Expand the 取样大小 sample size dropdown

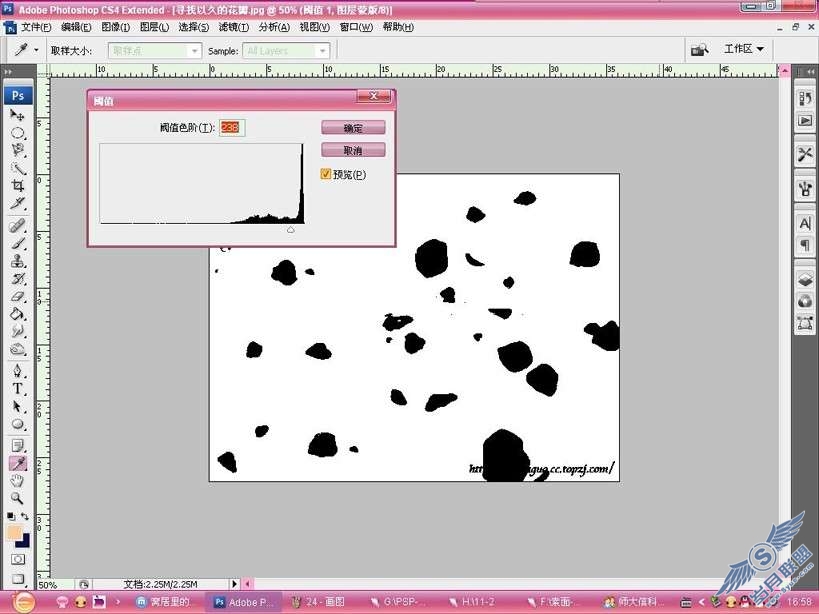click(155, 51)
